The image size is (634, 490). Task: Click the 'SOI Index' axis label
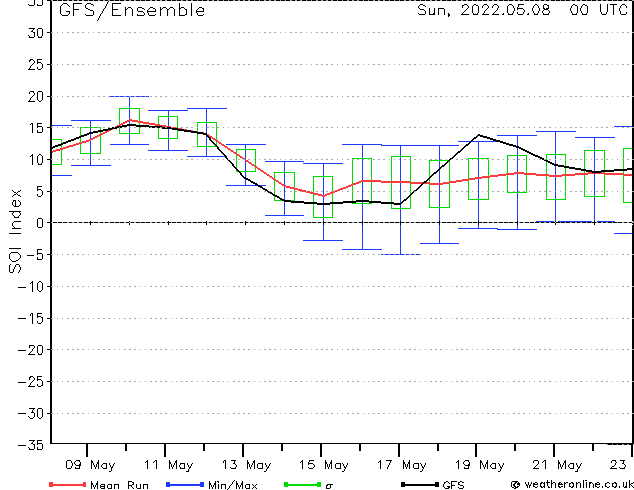(x=15, y=231)
